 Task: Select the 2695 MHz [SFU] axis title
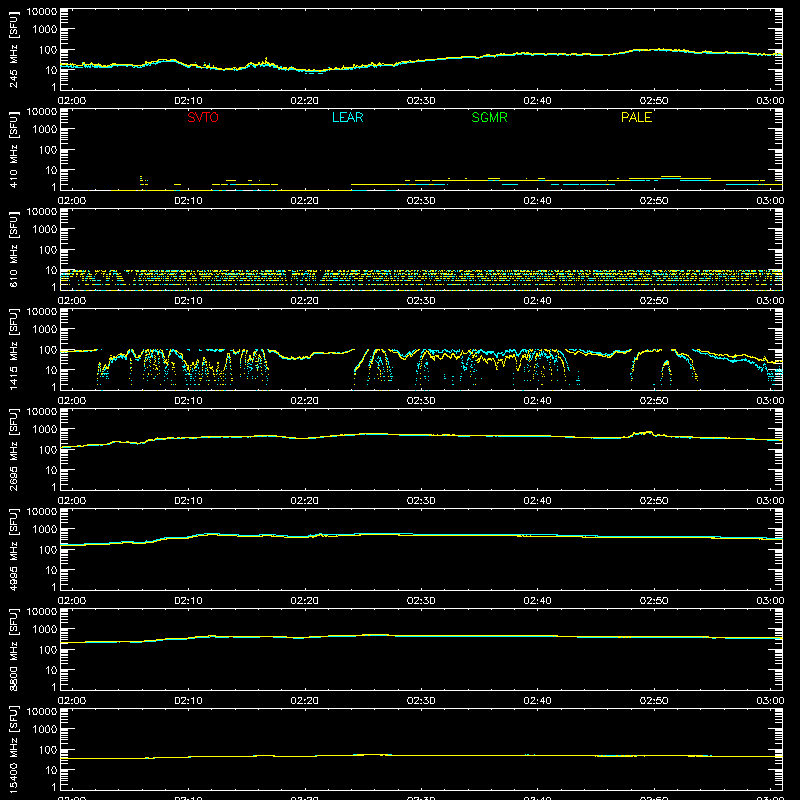(x=13, y=449)
